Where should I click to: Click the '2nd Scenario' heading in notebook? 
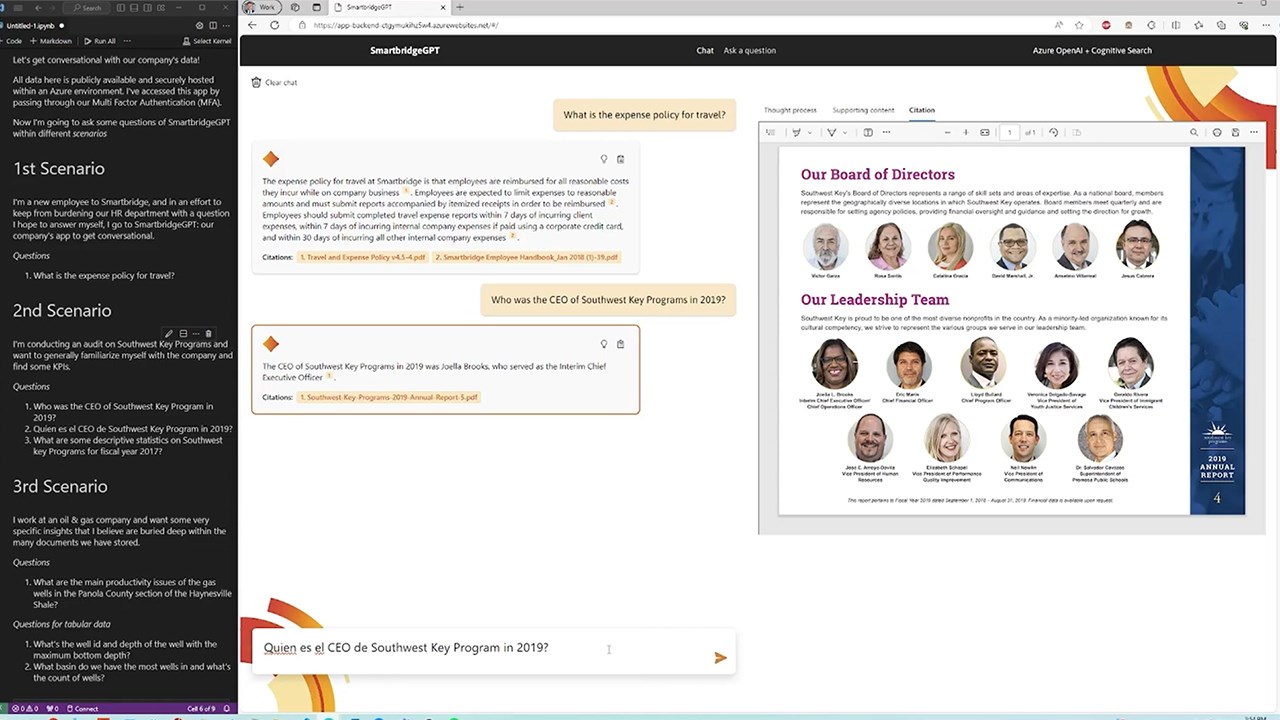62,311
